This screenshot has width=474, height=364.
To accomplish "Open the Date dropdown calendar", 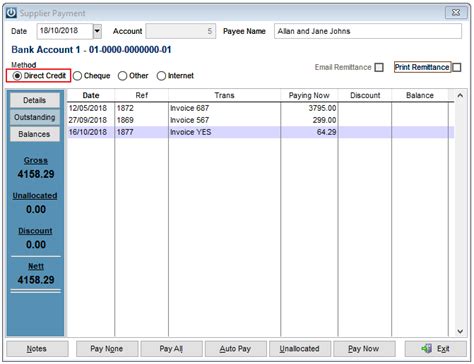I will click(x=97, y=31).
